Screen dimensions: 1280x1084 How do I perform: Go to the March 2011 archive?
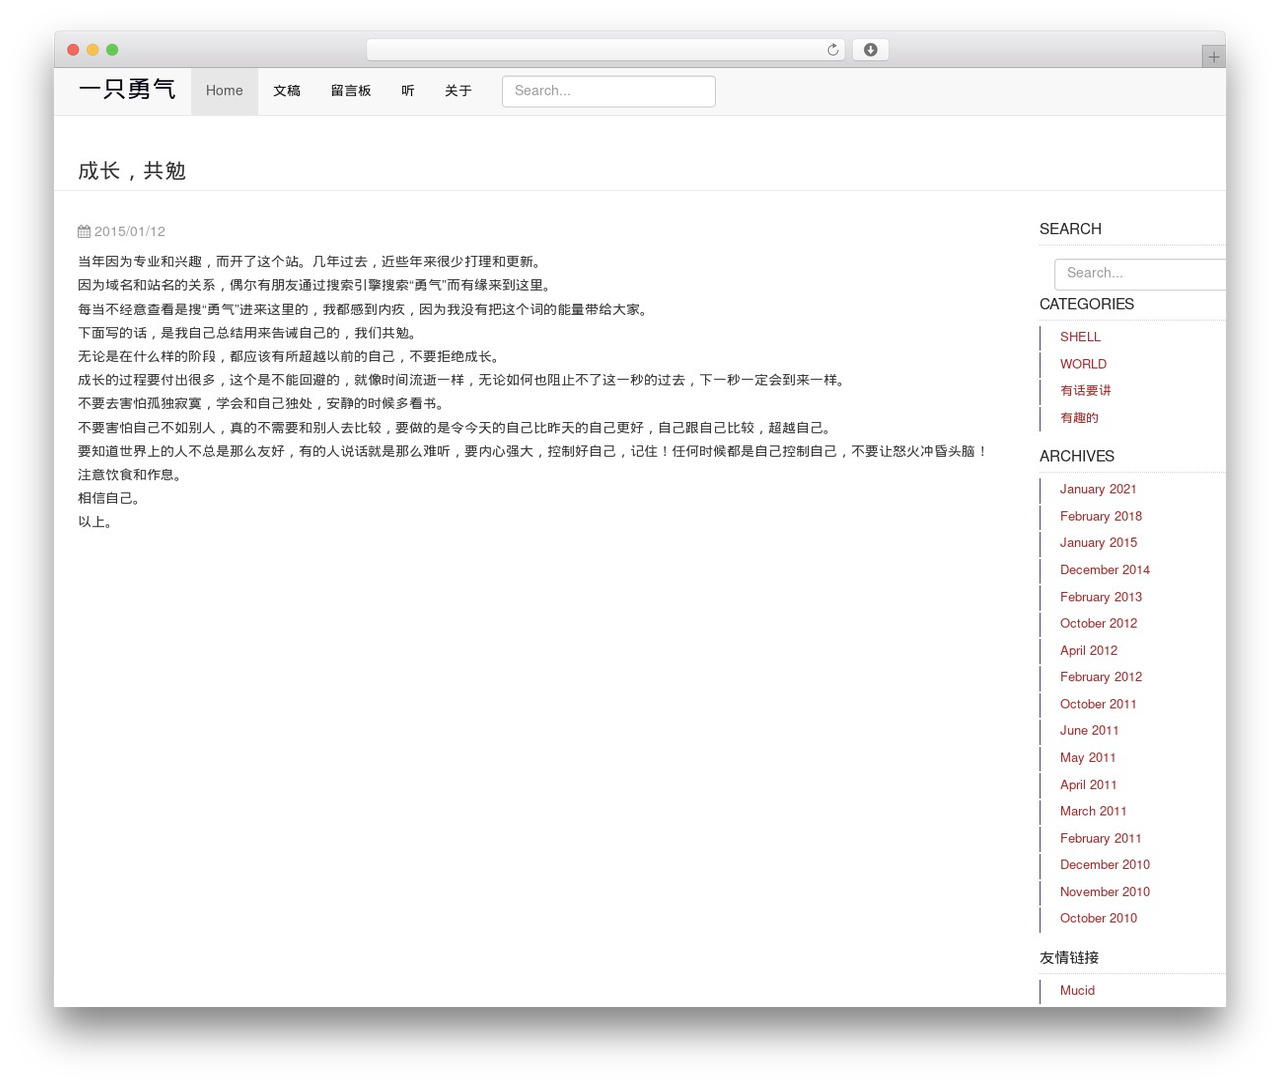(x=1093, y=811)
